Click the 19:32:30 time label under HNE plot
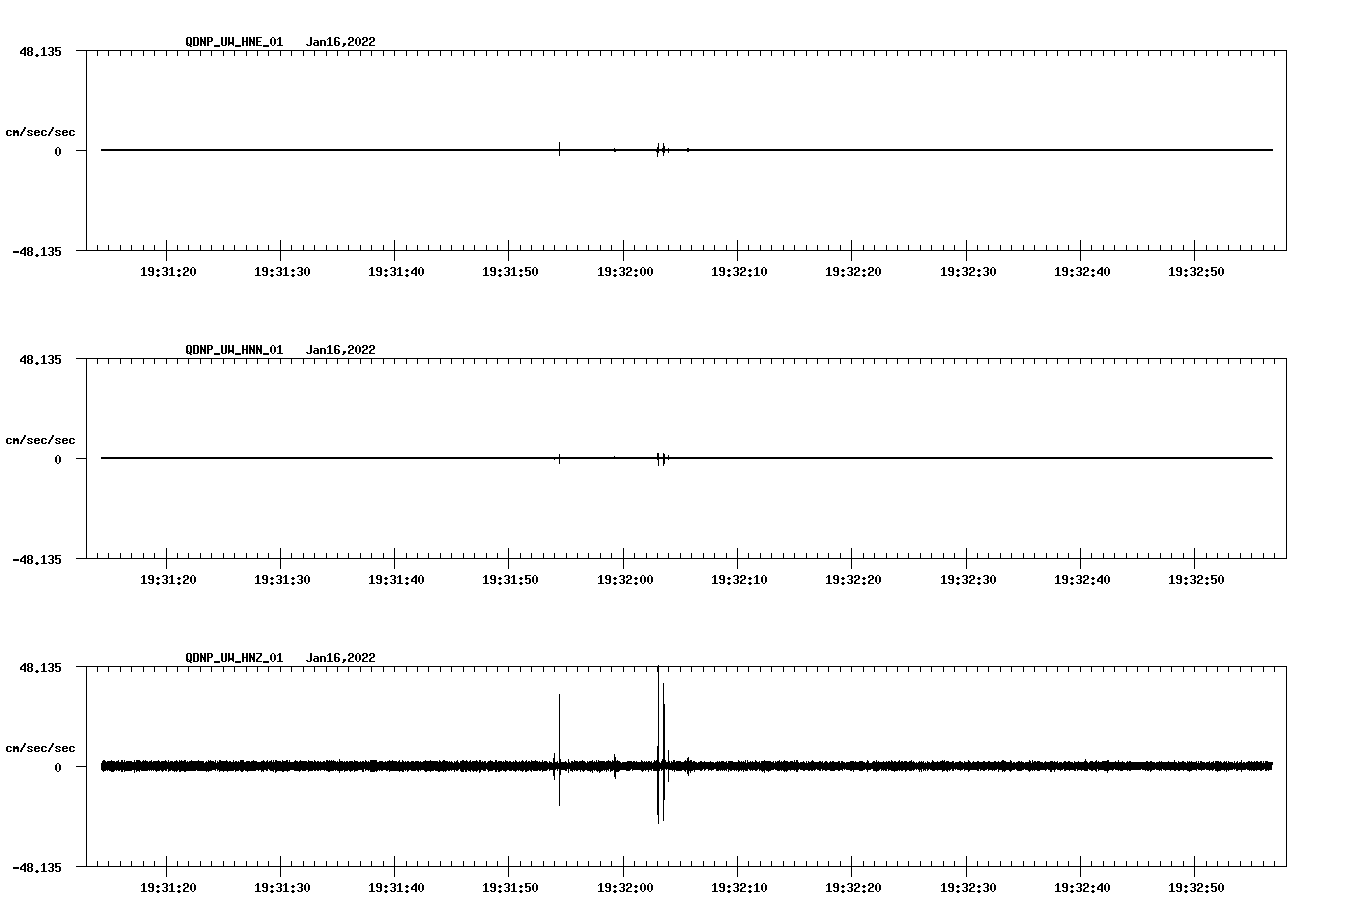Viewport: 1358px width, 924px height. point(968,272)
